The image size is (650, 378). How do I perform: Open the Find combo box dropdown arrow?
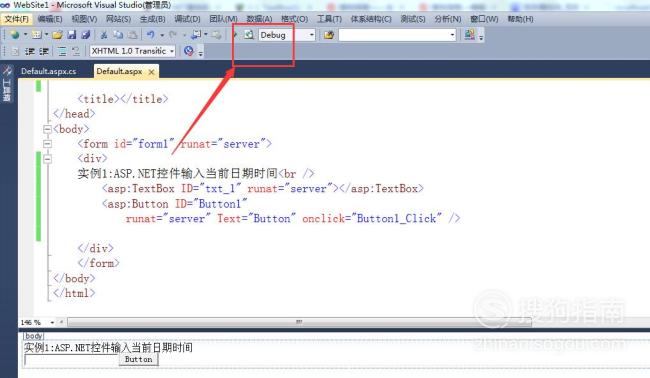[452, 35]
